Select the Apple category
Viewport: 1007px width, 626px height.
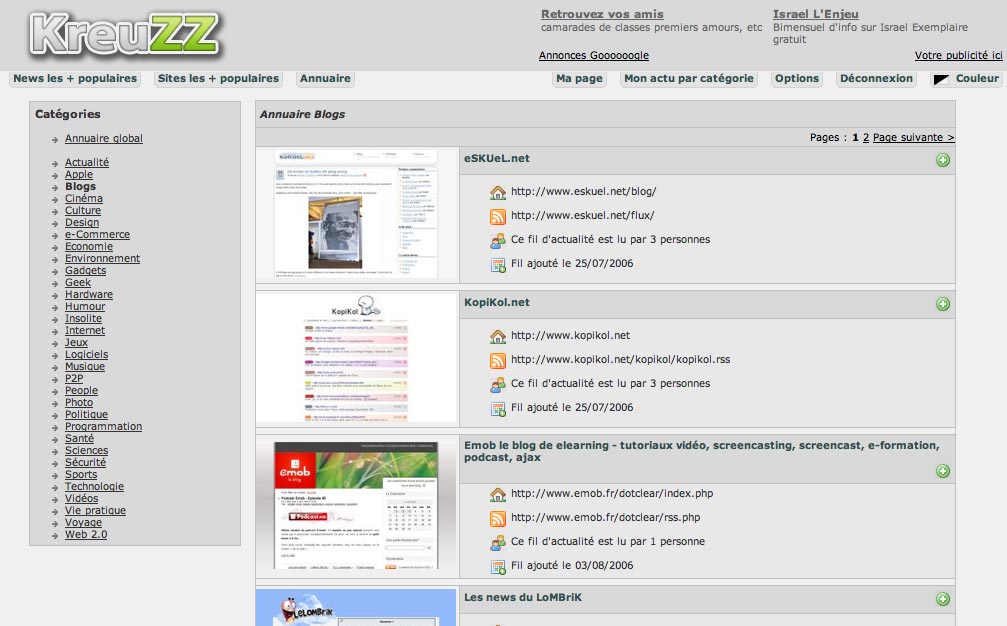(79, 175)
